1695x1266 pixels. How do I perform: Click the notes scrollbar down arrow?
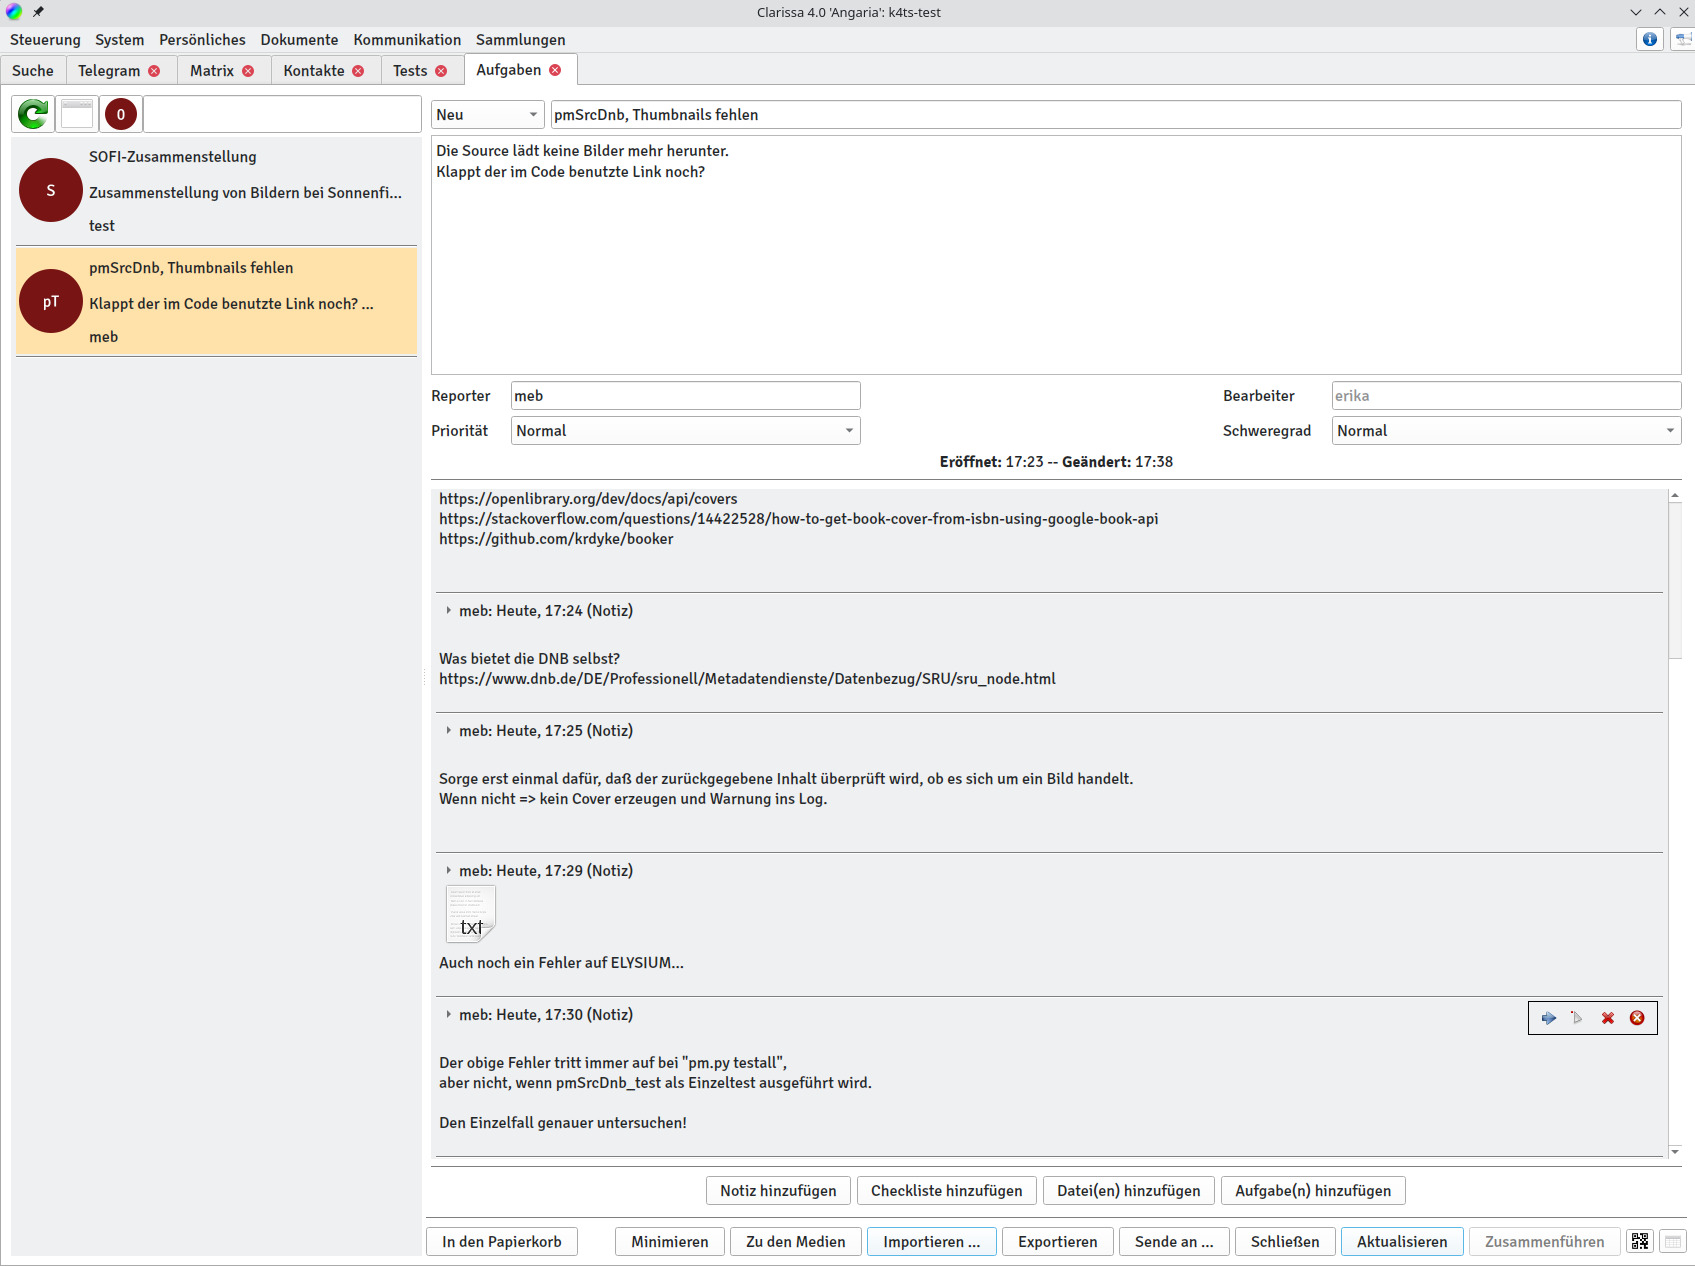(1675, 1152)
